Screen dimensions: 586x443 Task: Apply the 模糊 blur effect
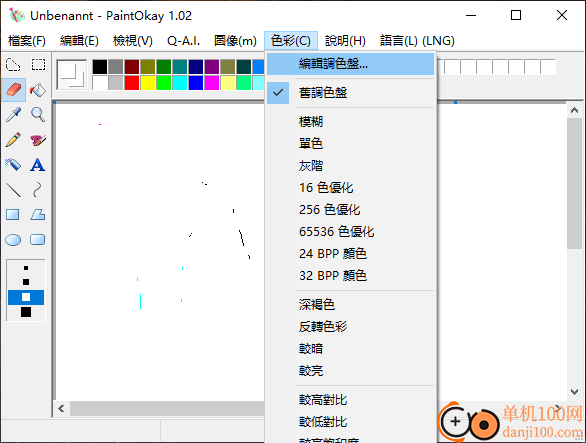[x=351, y=121]
